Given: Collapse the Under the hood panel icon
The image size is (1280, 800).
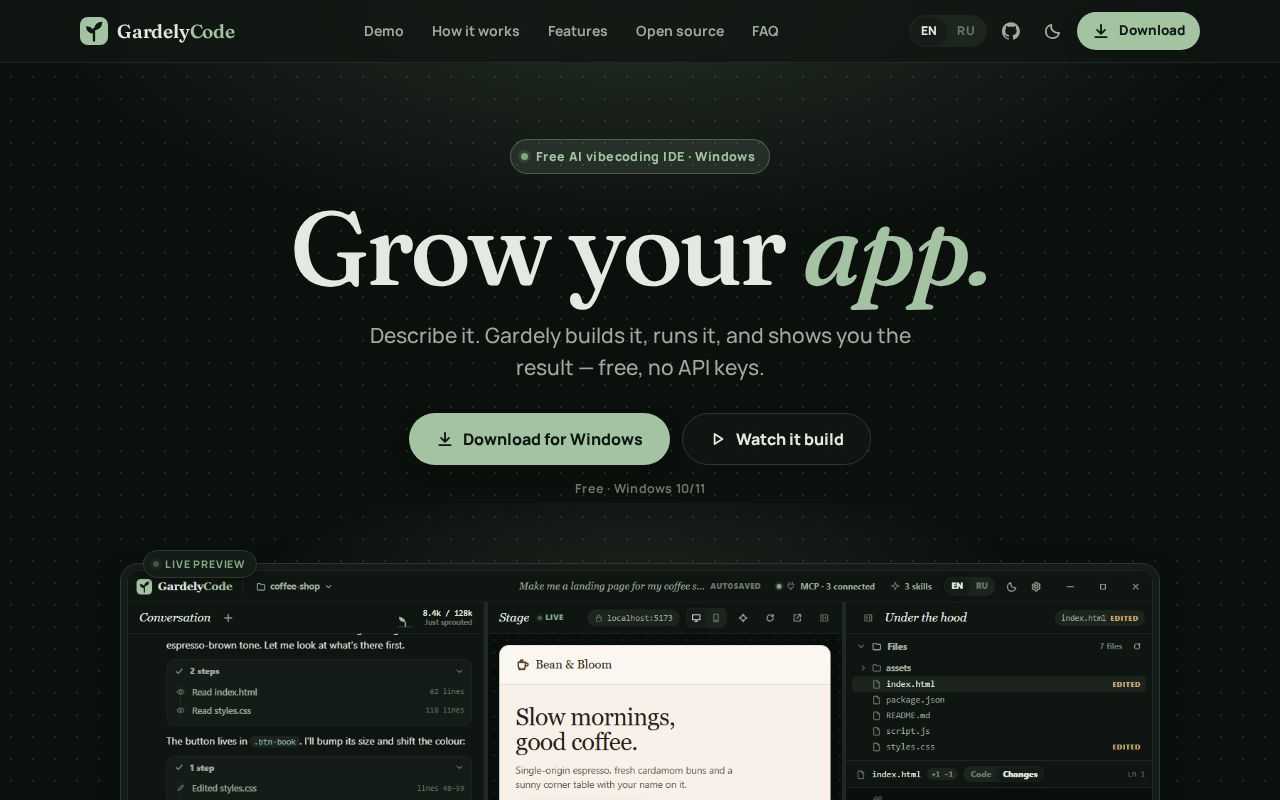Looking at the screenshot, I should (868, 618).
